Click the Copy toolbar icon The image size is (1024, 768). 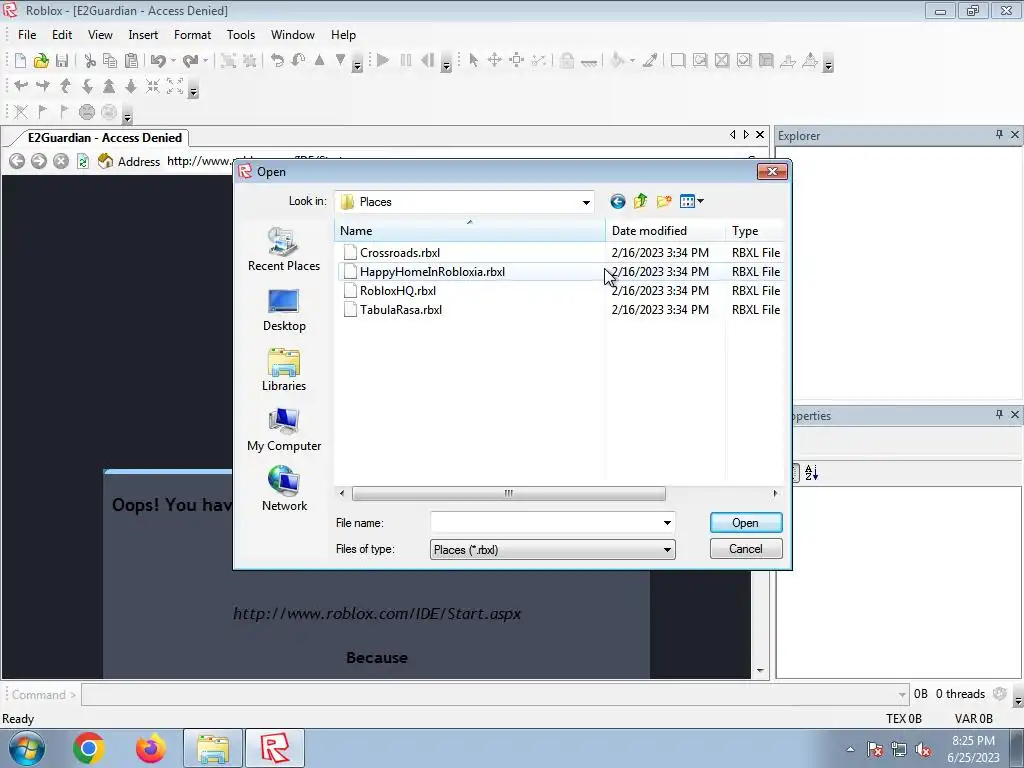pos(110,61)
